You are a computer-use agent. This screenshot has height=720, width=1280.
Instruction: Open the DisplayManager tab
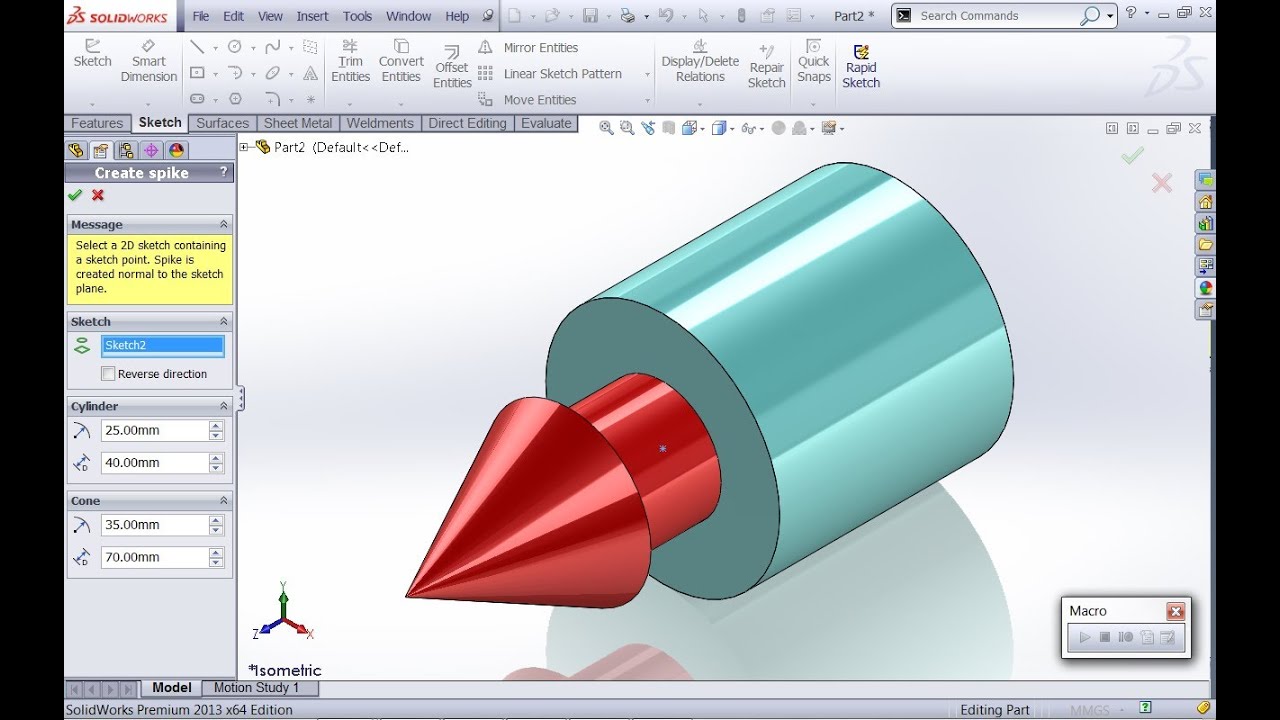coord(177,150)
